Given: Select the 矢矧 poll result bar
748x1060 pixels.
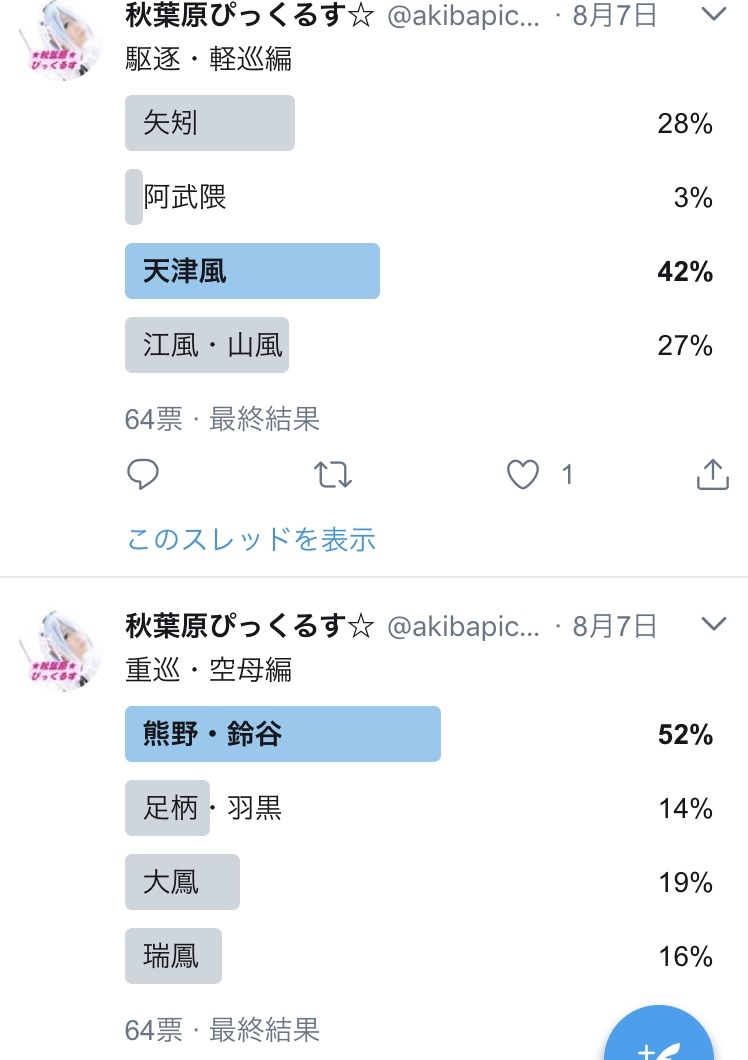Looking at the screenshot, I should click(210, 123).
